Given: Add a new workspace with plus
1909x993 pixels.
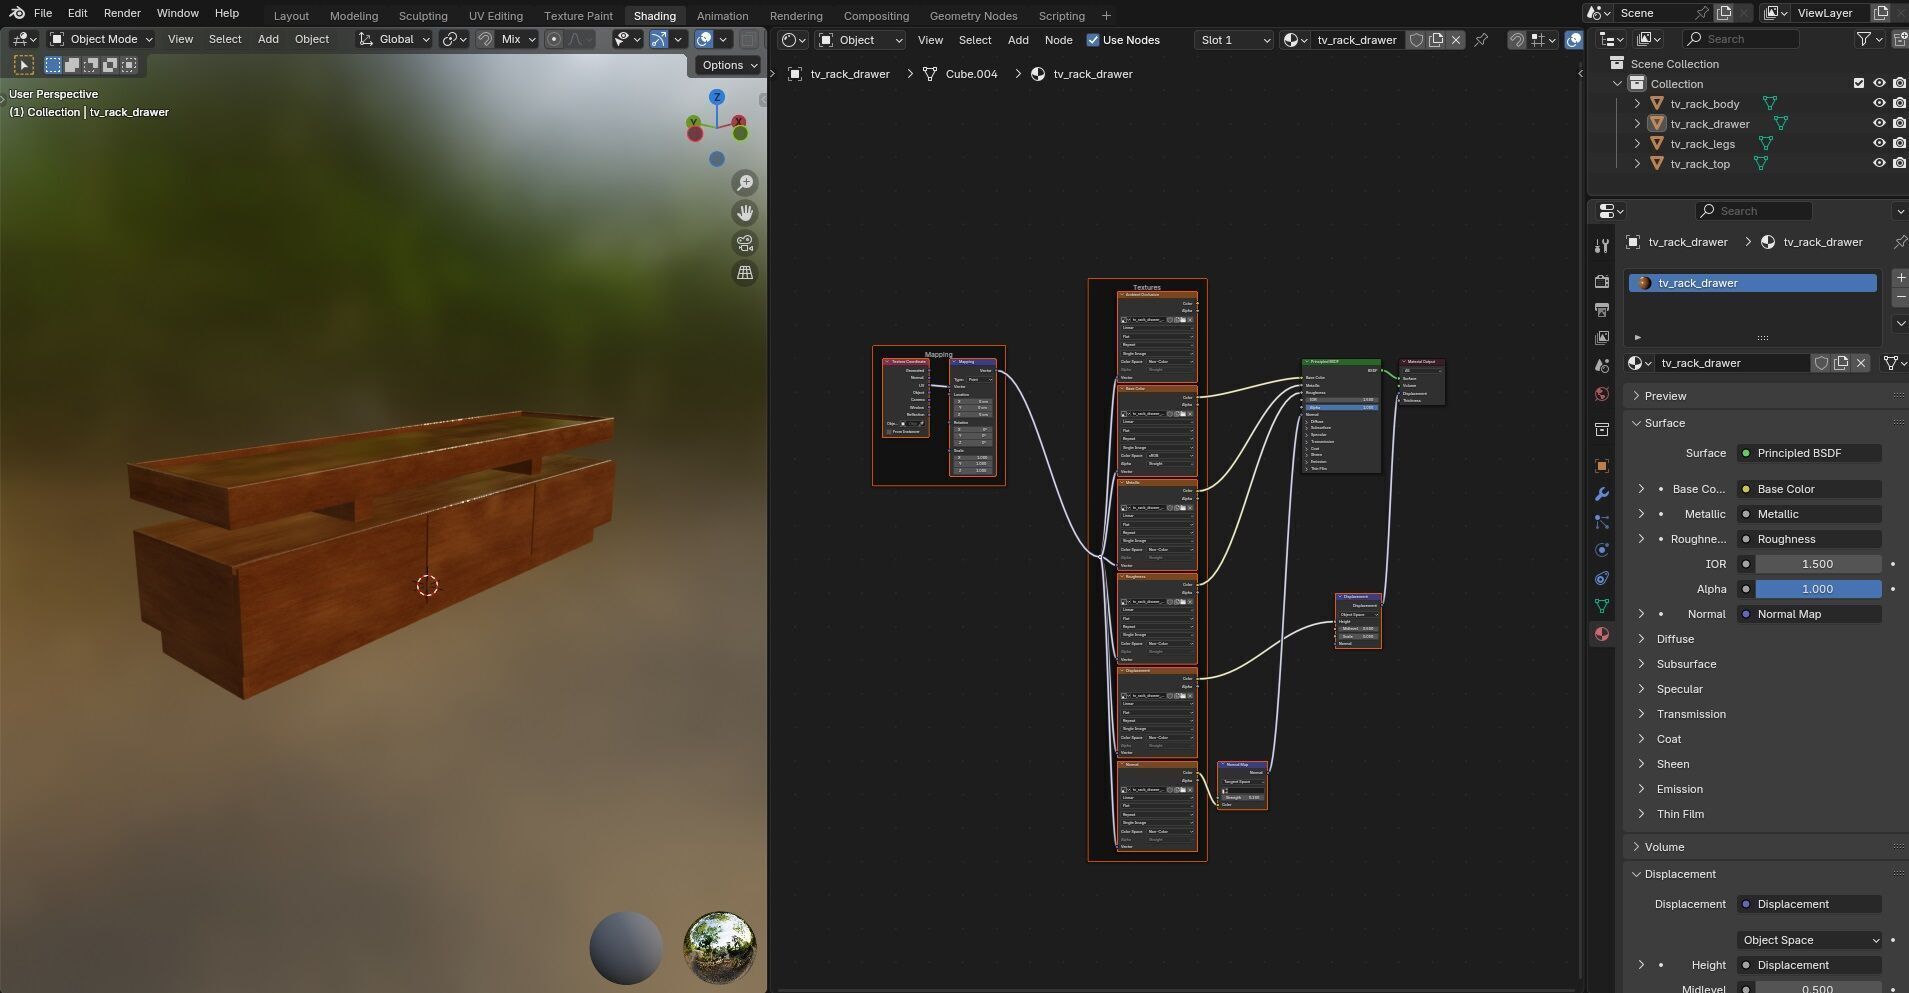Looking at the screenshot, I should point(1106,15).
